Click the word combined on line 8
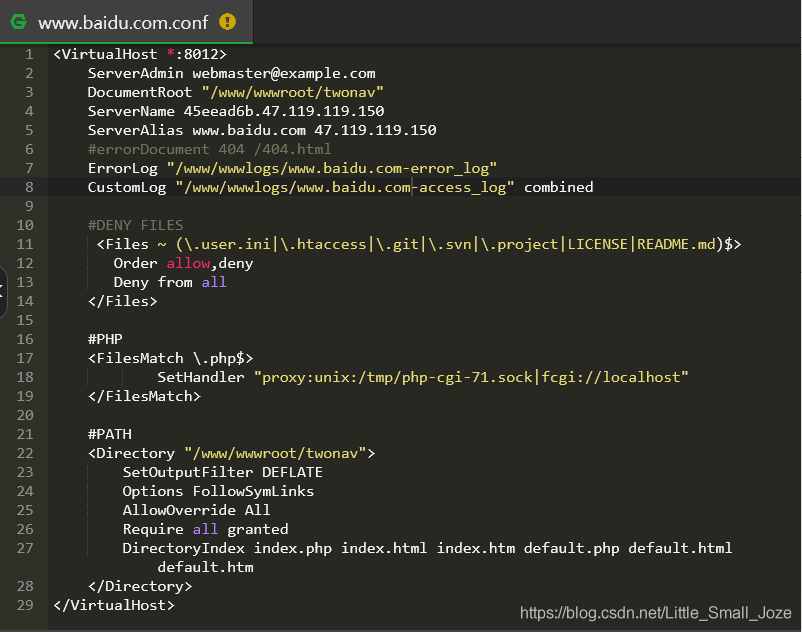 tap(559, 187)
